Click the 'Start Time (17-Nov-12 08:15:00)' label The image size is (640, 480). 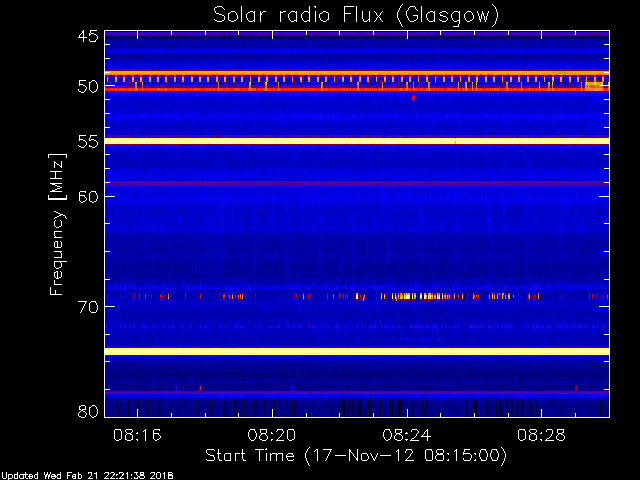coord(356,456)
